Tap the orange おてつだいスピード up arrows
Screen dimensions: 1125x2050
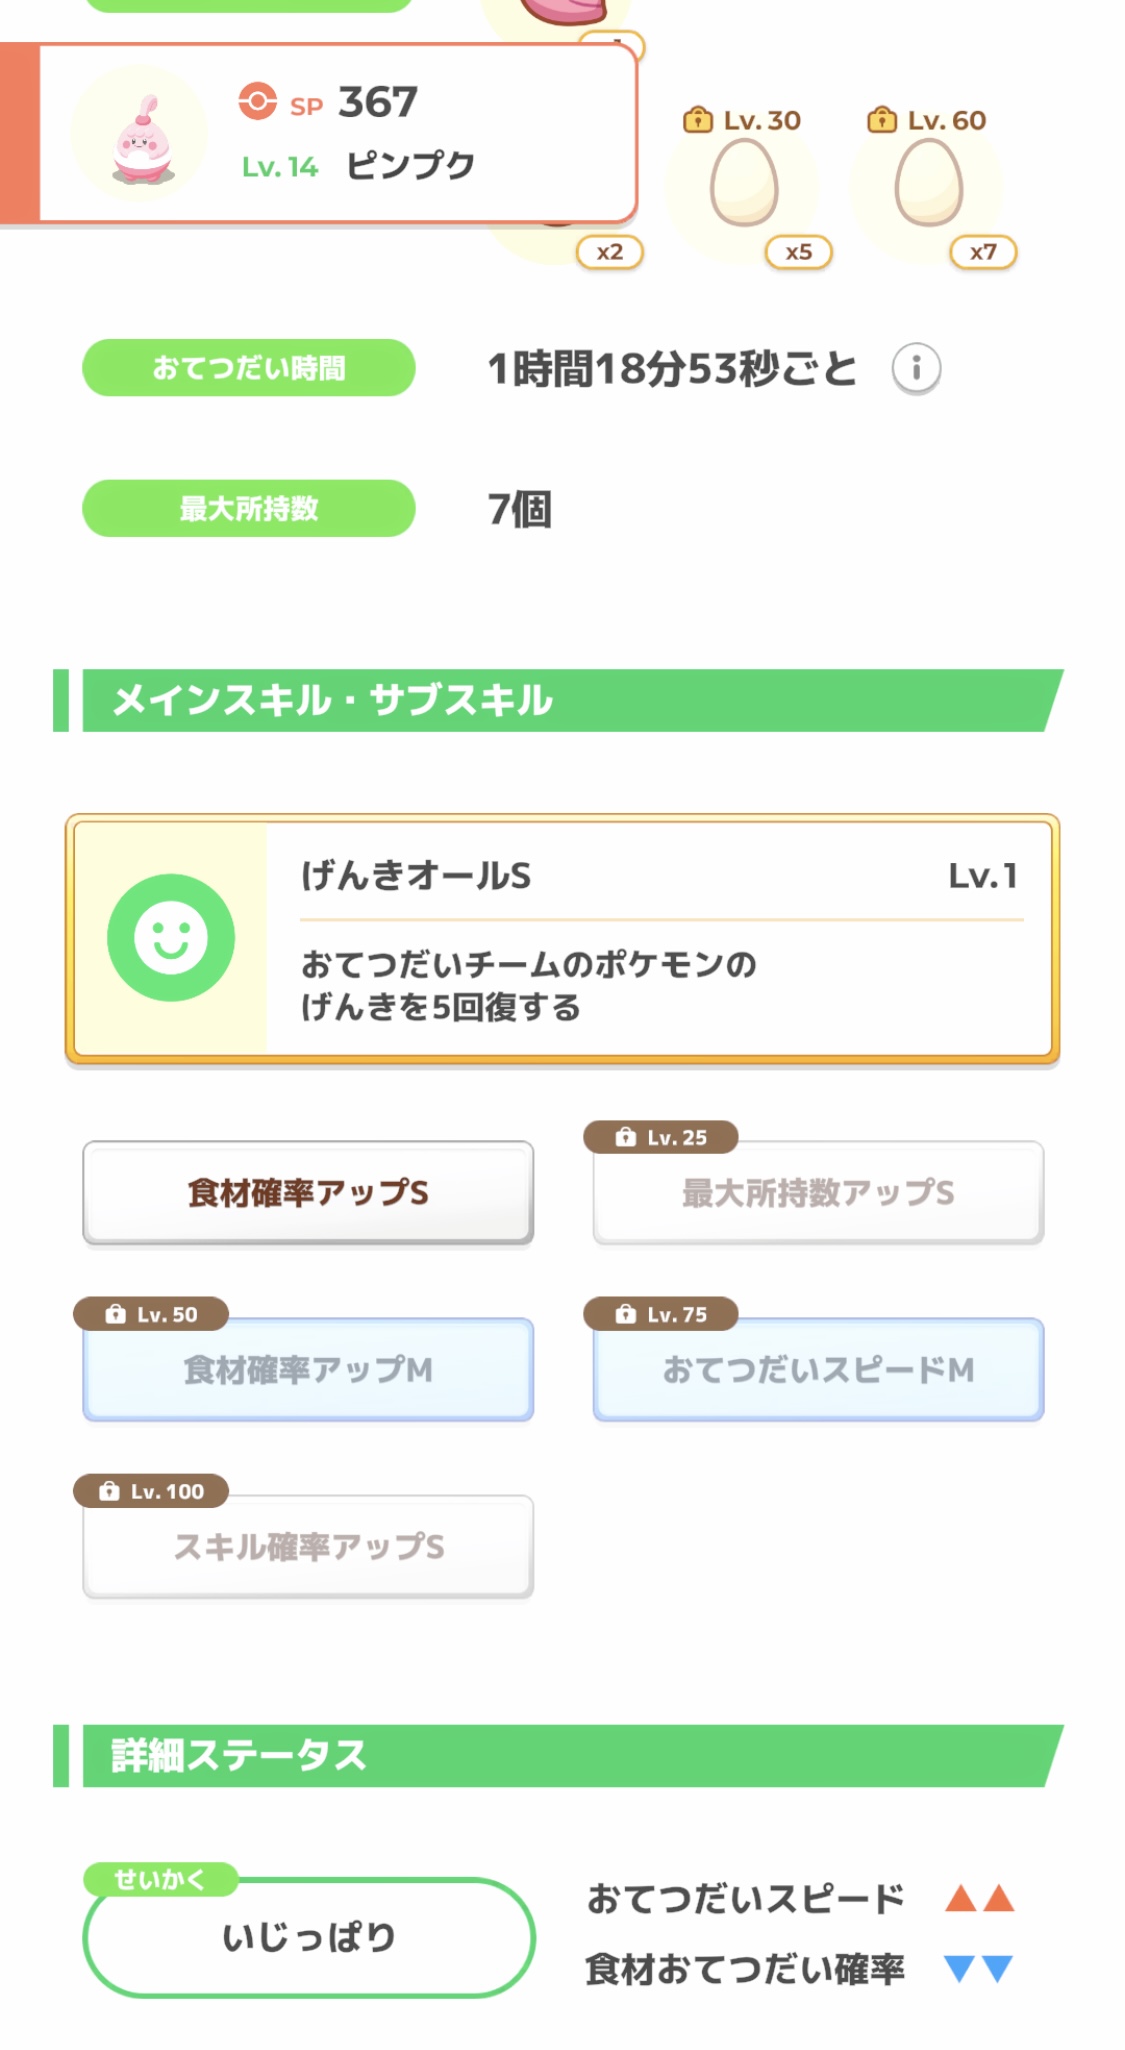coord(980,1898)
